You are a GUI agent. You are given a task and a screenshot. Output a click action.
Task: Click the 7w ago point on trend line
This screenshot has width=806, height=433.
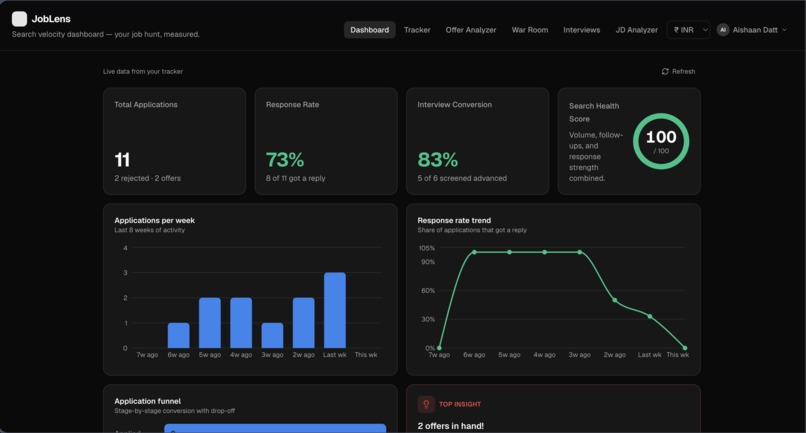439,348
